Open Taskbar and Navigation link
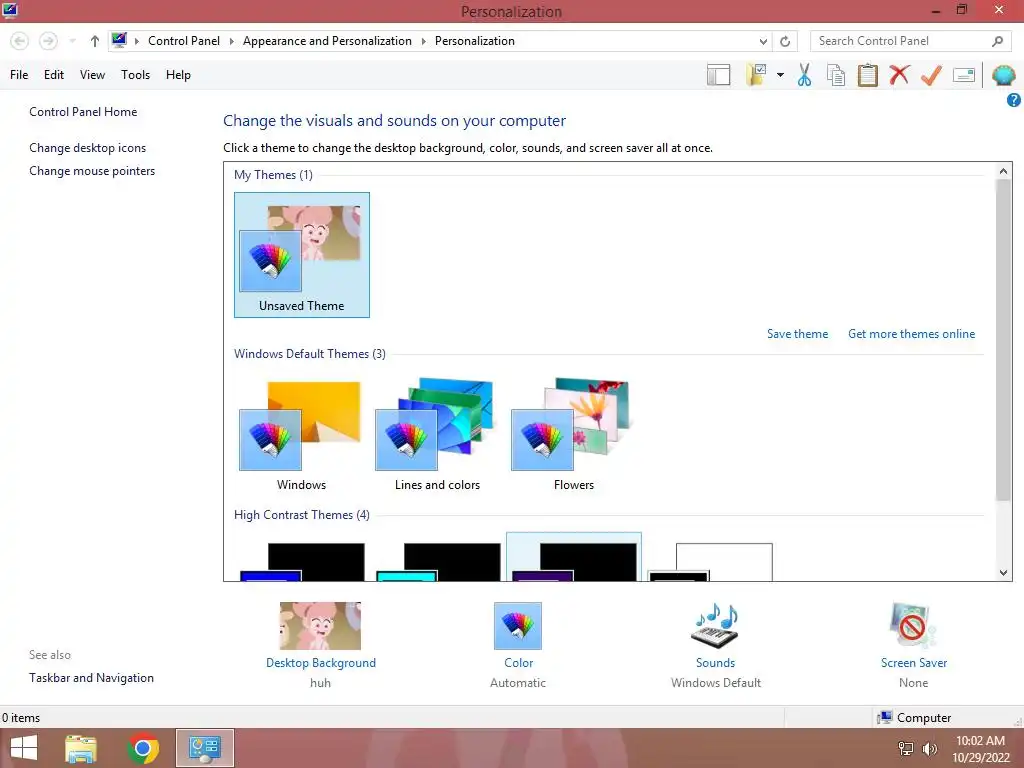 coord(91,678)
